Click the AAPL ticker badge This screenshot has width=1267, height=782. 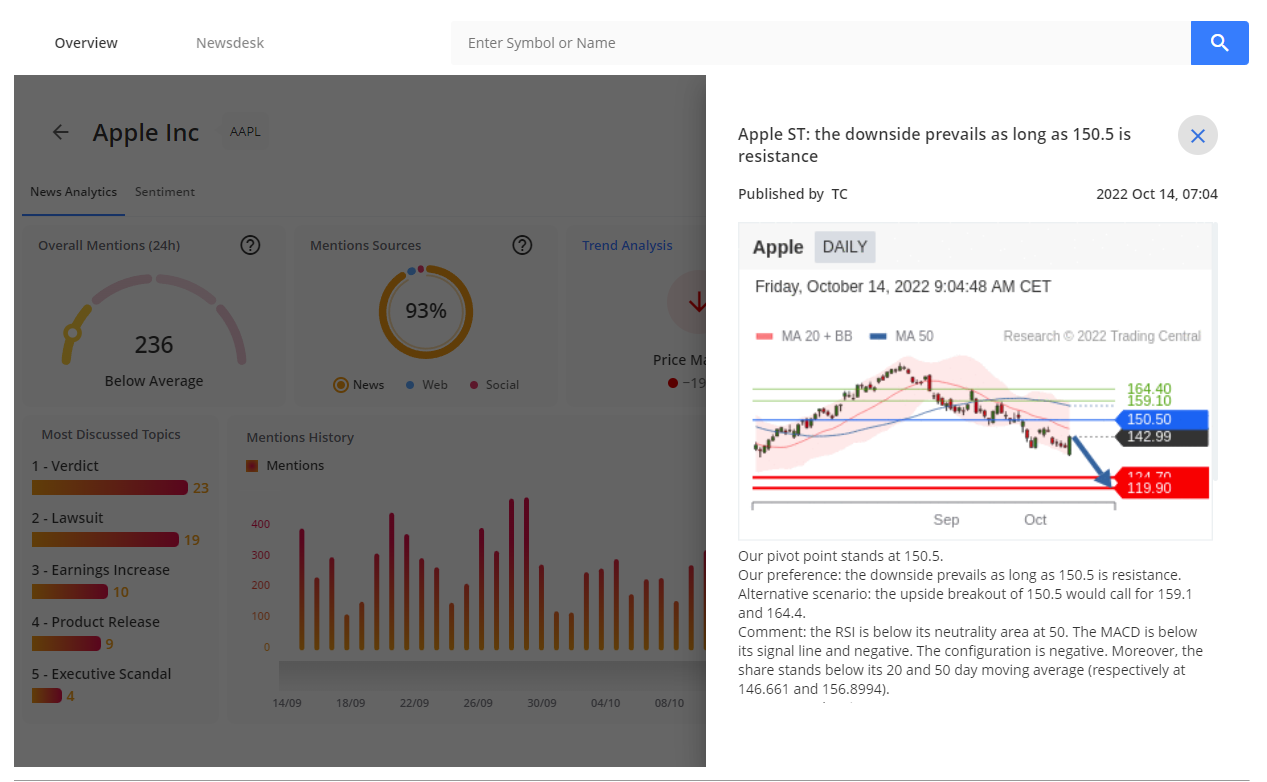click(x=246, y=131)
